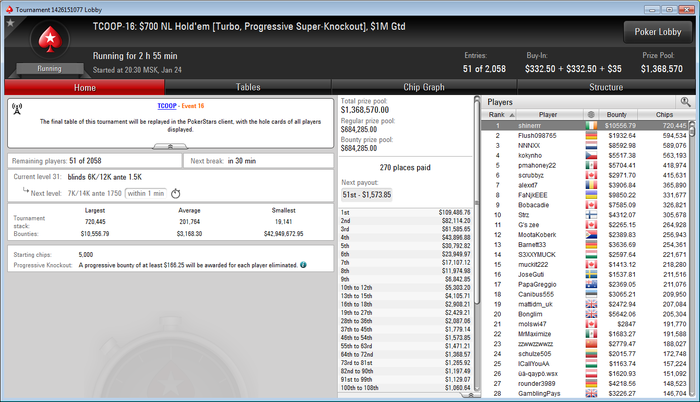Click the PokerStars red spade logo
Viewport: 700px width, 402px height.
pyautogui.click(x=50, y=40)
